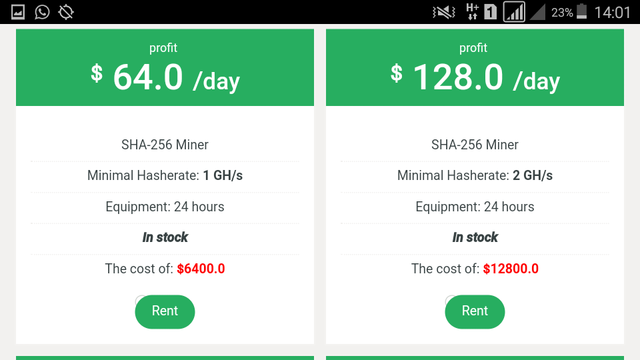Rent the $6400.0 SHA-256 miner
This screenshot has width=640, height=360.
(x=165, y=311)
